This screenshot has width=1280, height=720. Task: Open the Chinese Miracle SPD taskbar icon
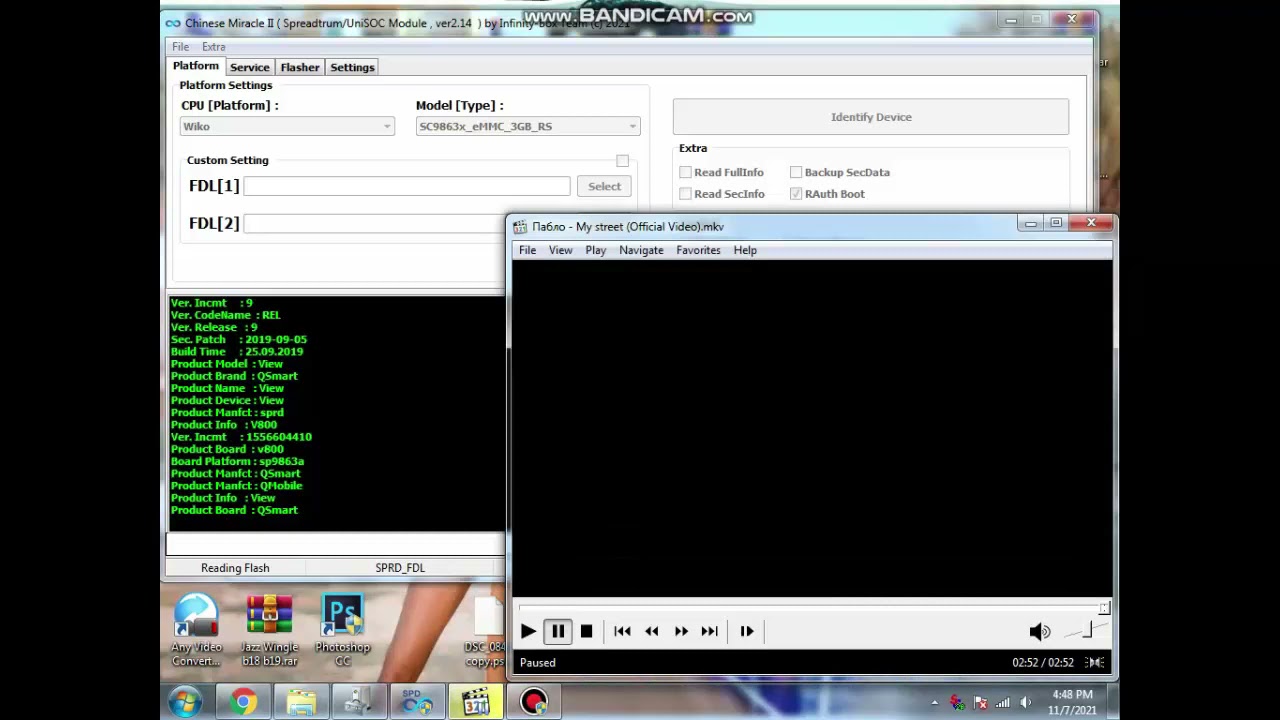(x=417, y=702)
